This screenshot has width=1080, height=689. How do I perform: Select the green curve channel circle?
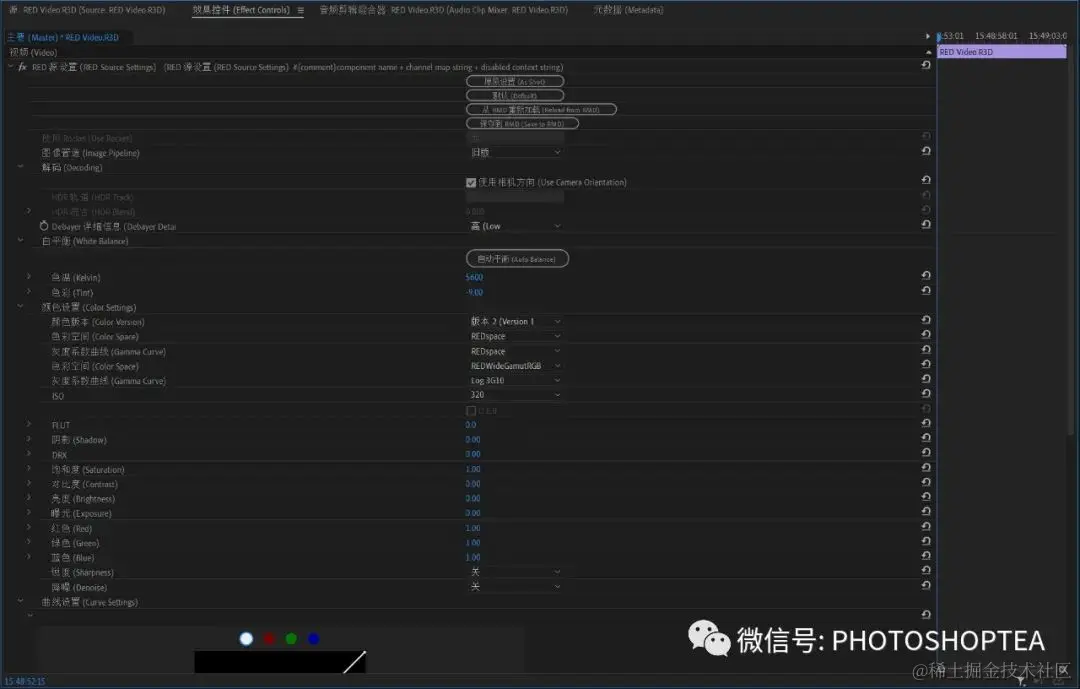291,639
